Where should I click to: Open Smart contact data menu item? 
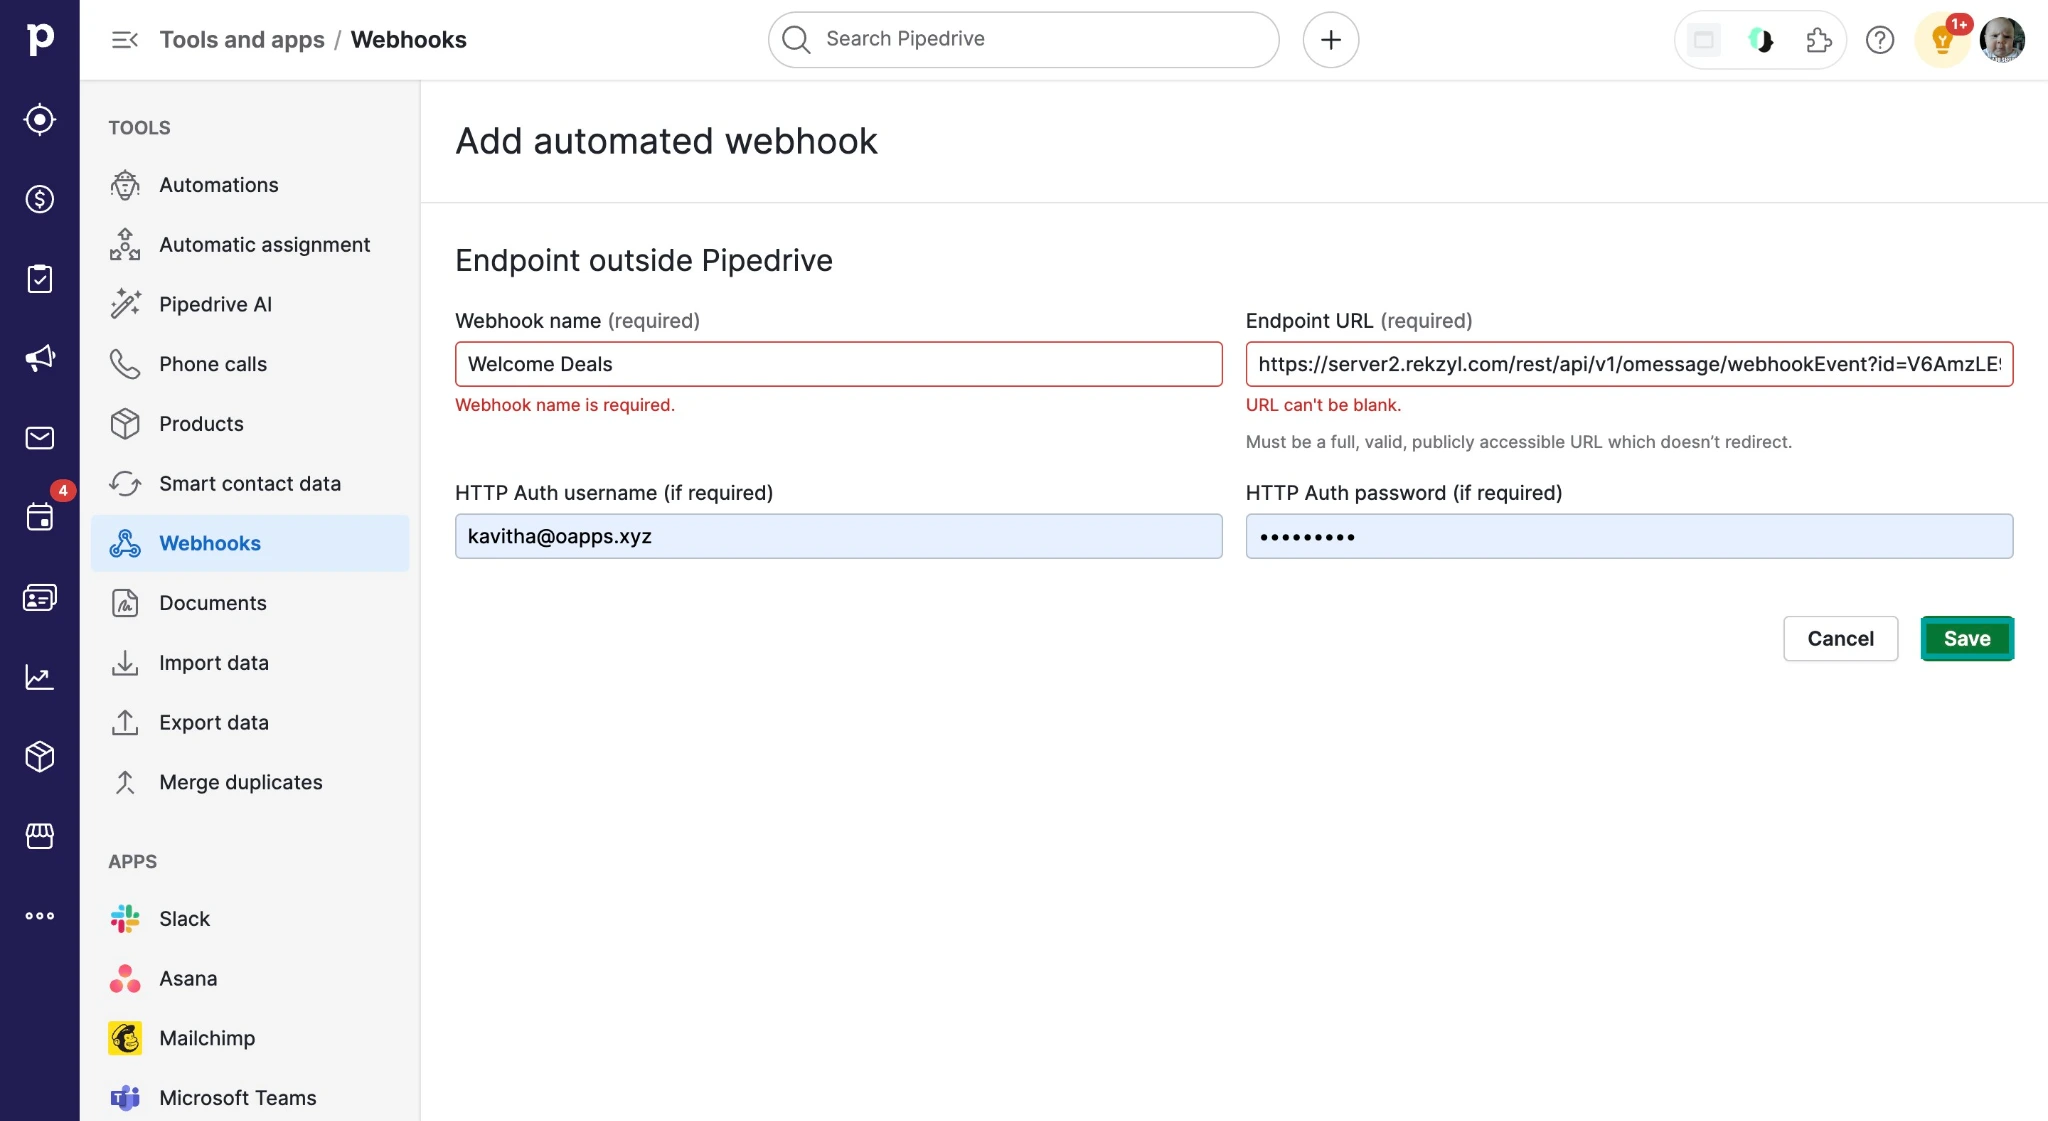(250, 484)
